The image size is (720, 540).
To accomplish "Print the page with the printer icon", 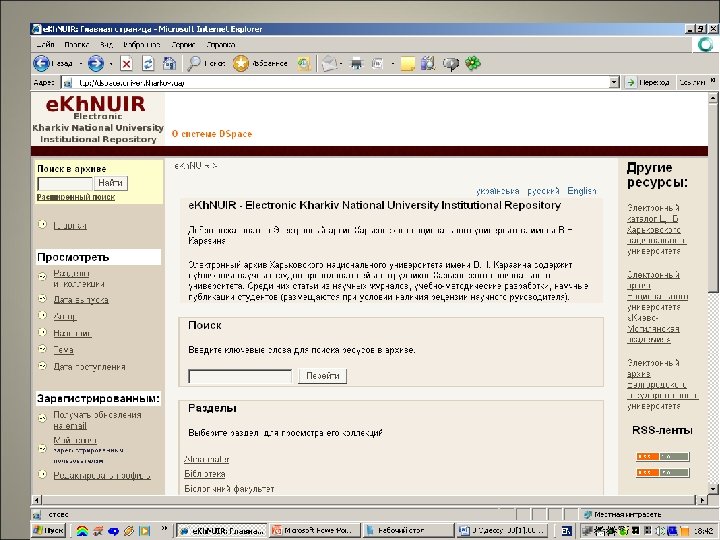I will [356, 63].
